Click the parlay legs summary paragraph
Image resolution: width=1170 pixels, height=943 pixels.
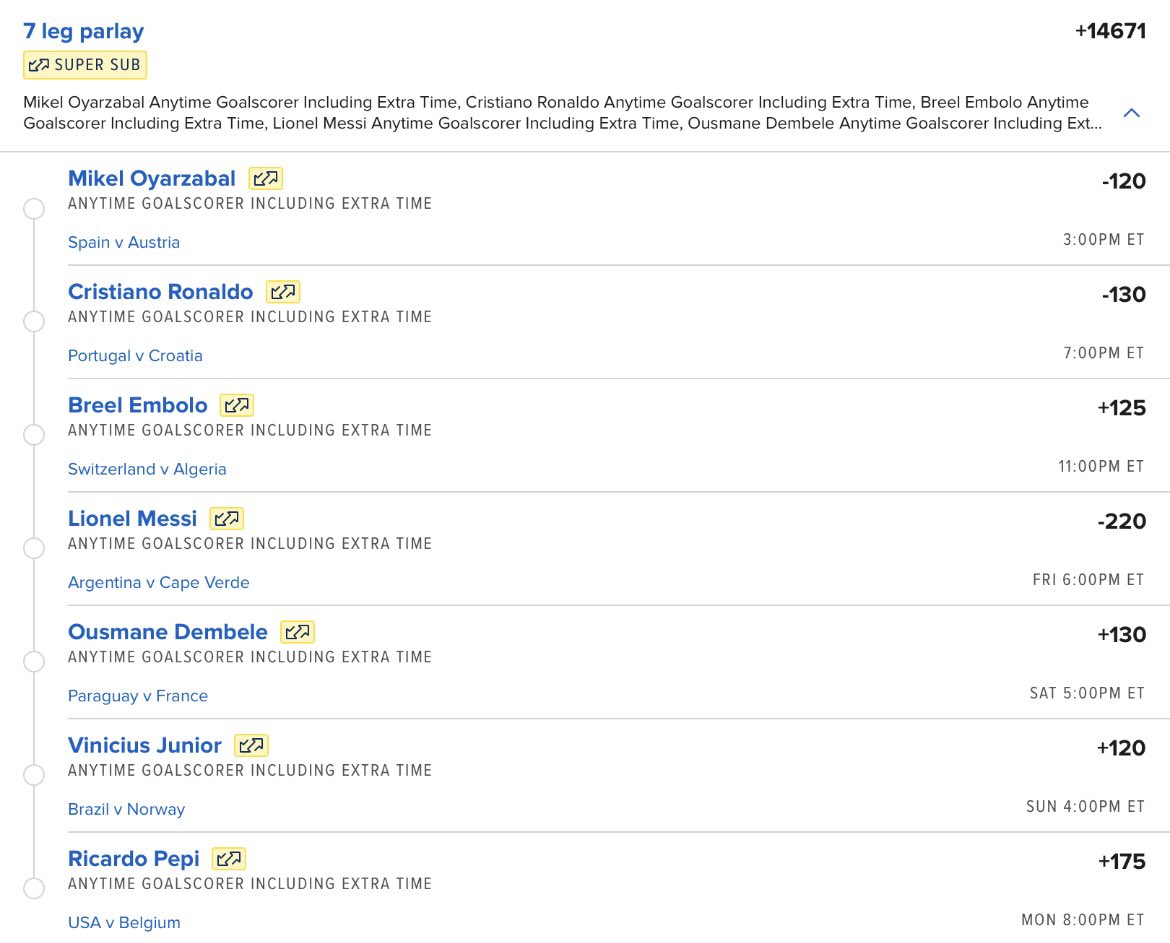[x=563, y=113]
